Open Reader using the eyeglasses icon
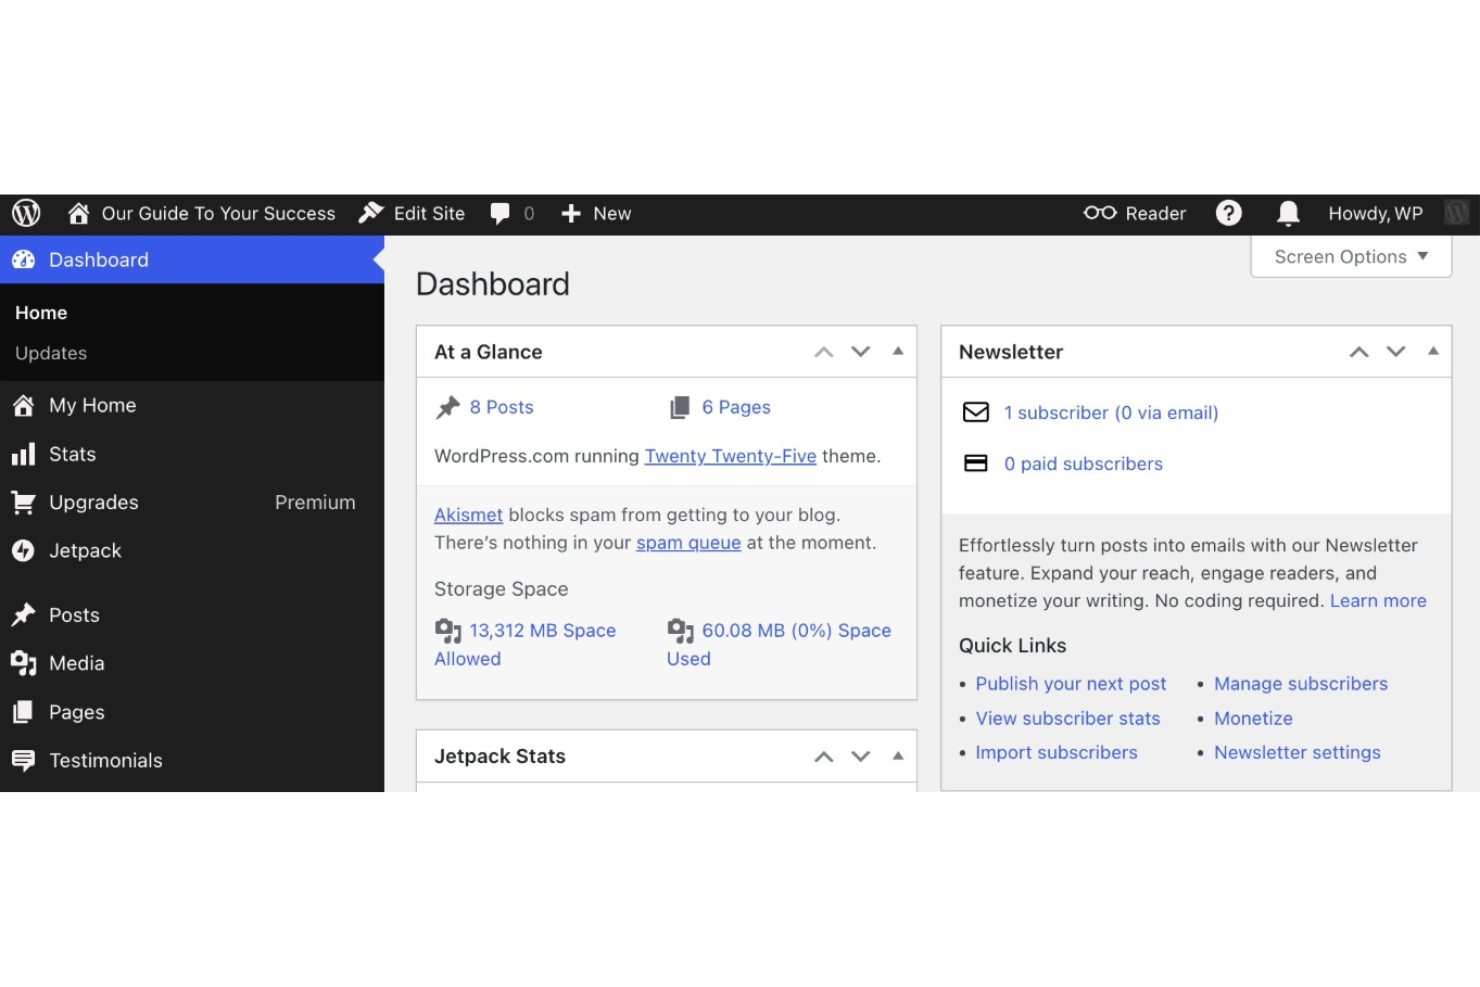 1100,213
